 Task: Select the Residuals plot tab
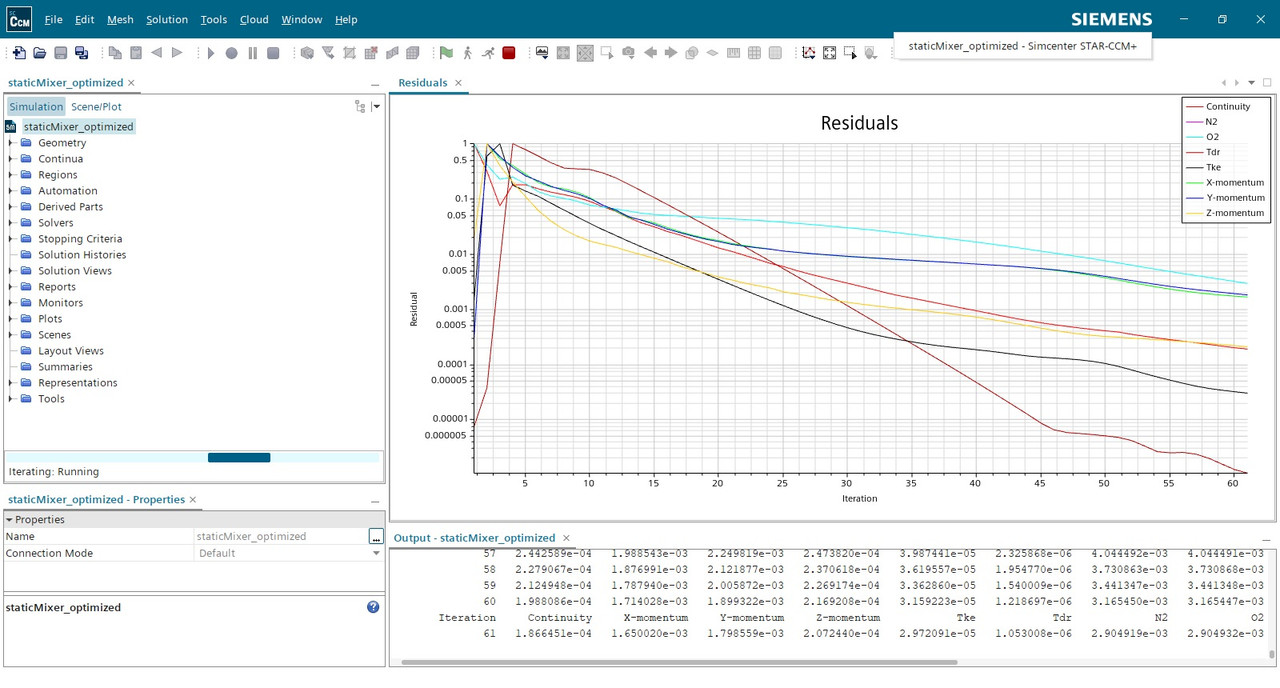click(423, 83)
